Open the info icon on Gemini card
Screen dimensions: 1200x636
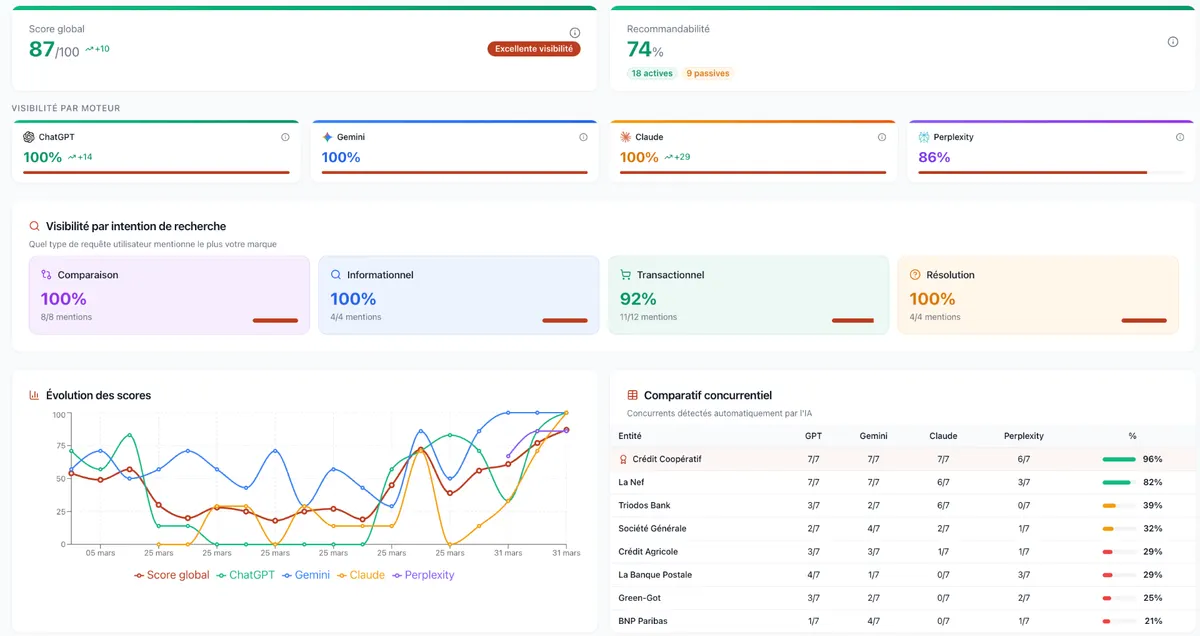click(x=584, y=137)
